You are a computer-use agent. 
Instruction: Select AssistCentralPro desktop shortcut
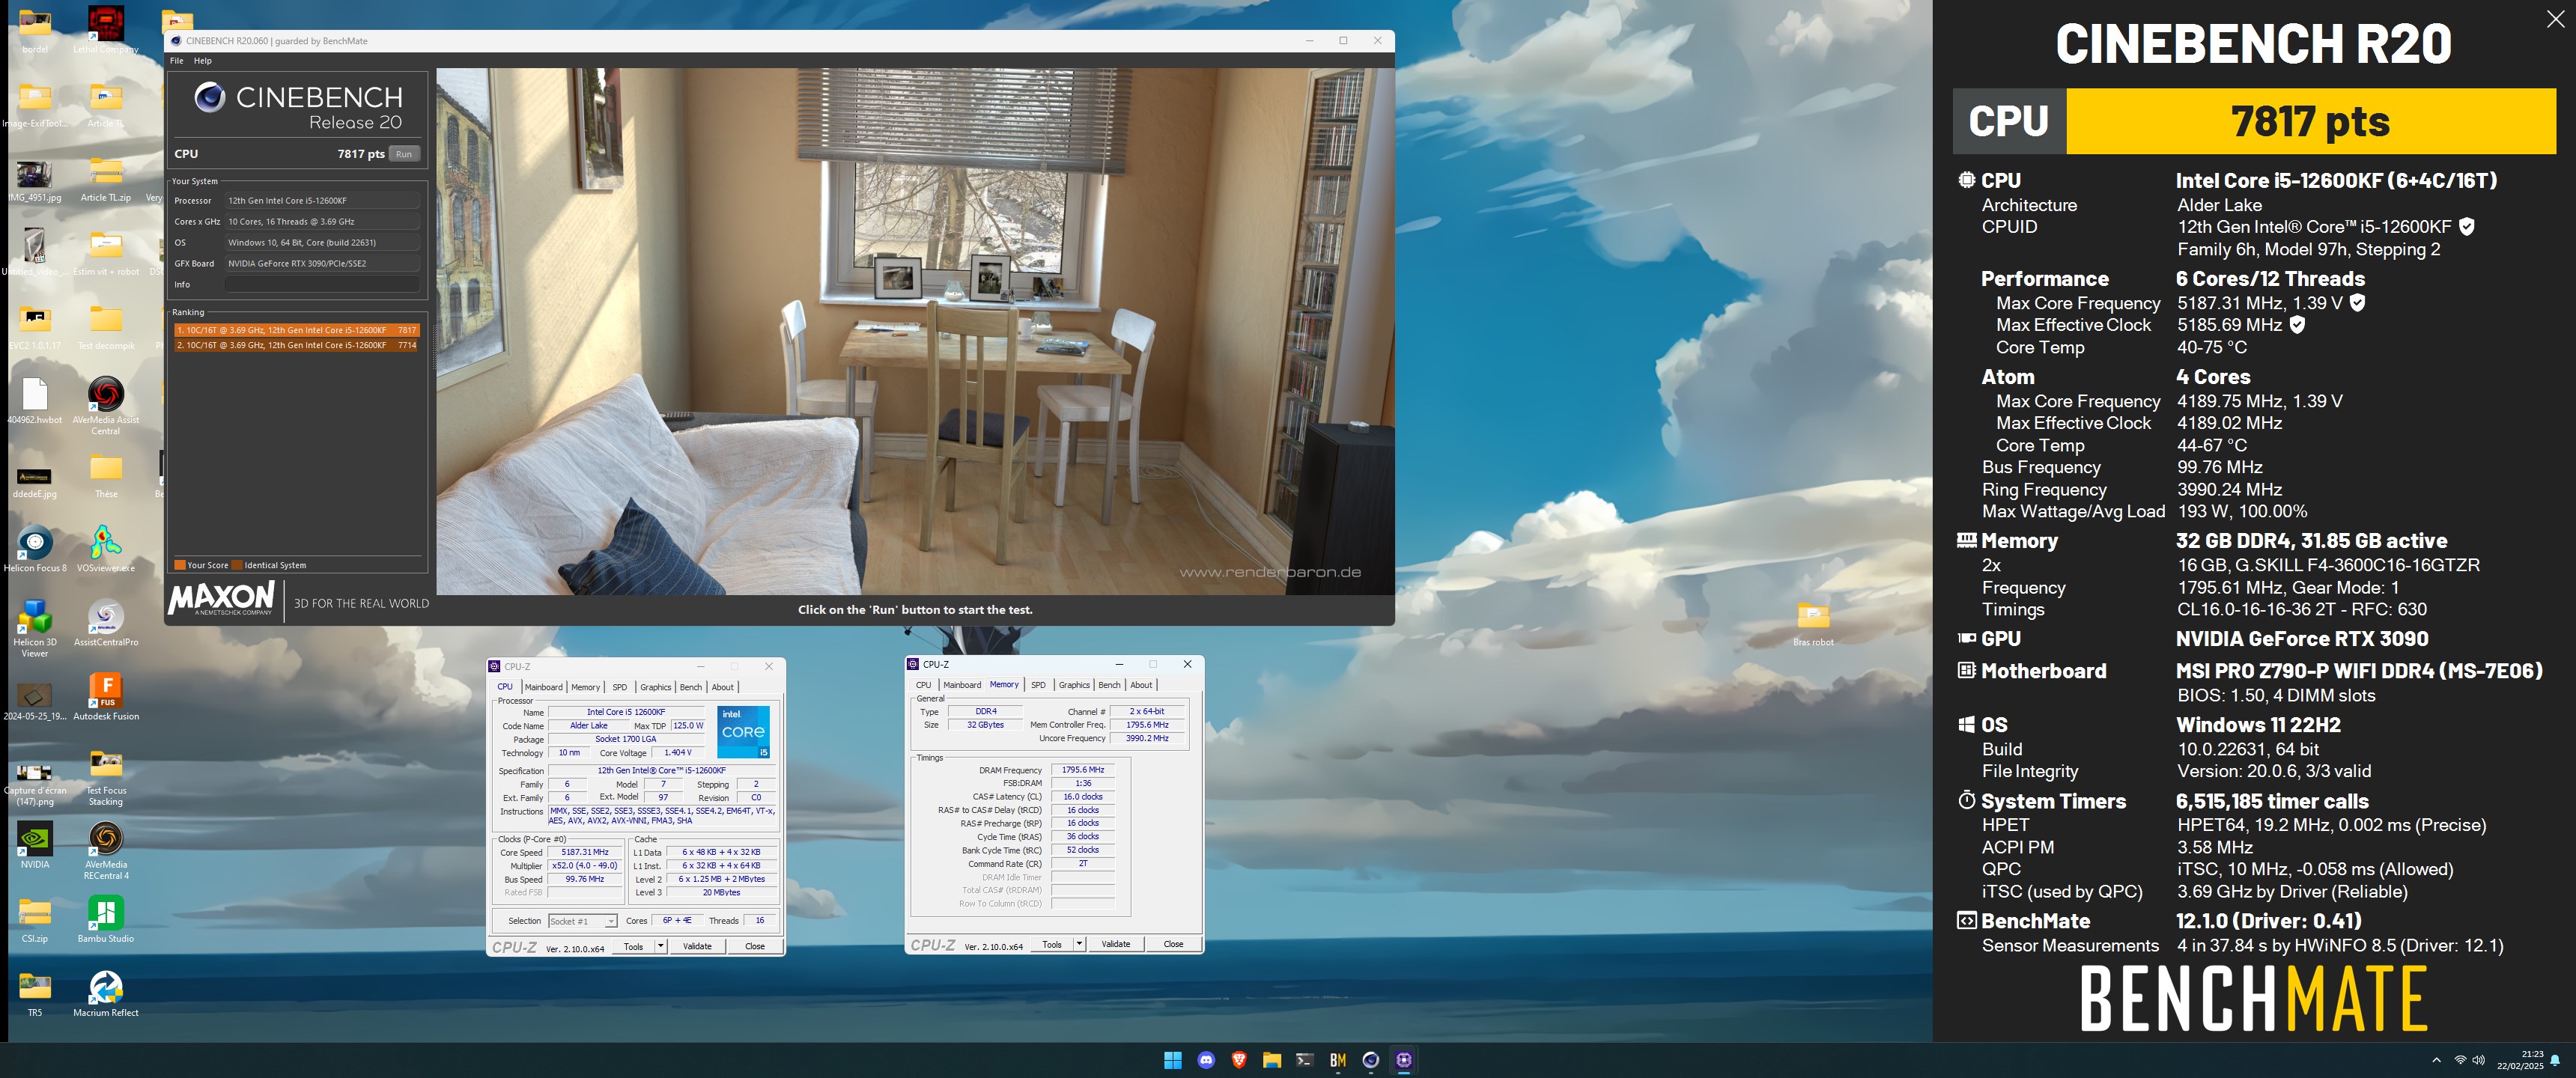tap(106, 623)
